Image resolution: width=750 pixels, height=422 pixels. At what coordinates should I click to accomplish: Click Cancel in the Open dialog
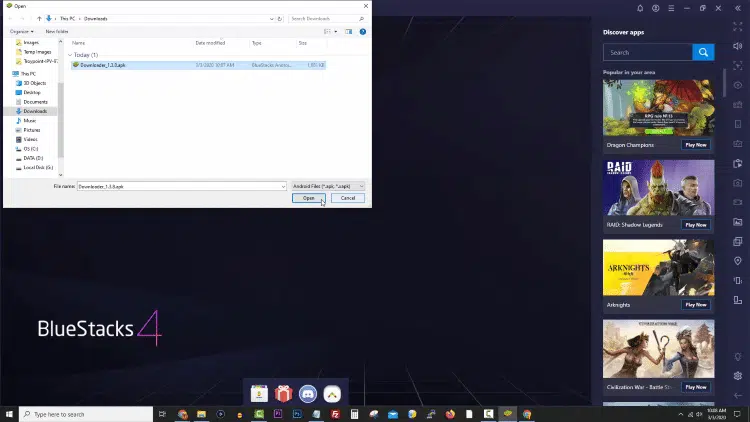click(348, 198)
